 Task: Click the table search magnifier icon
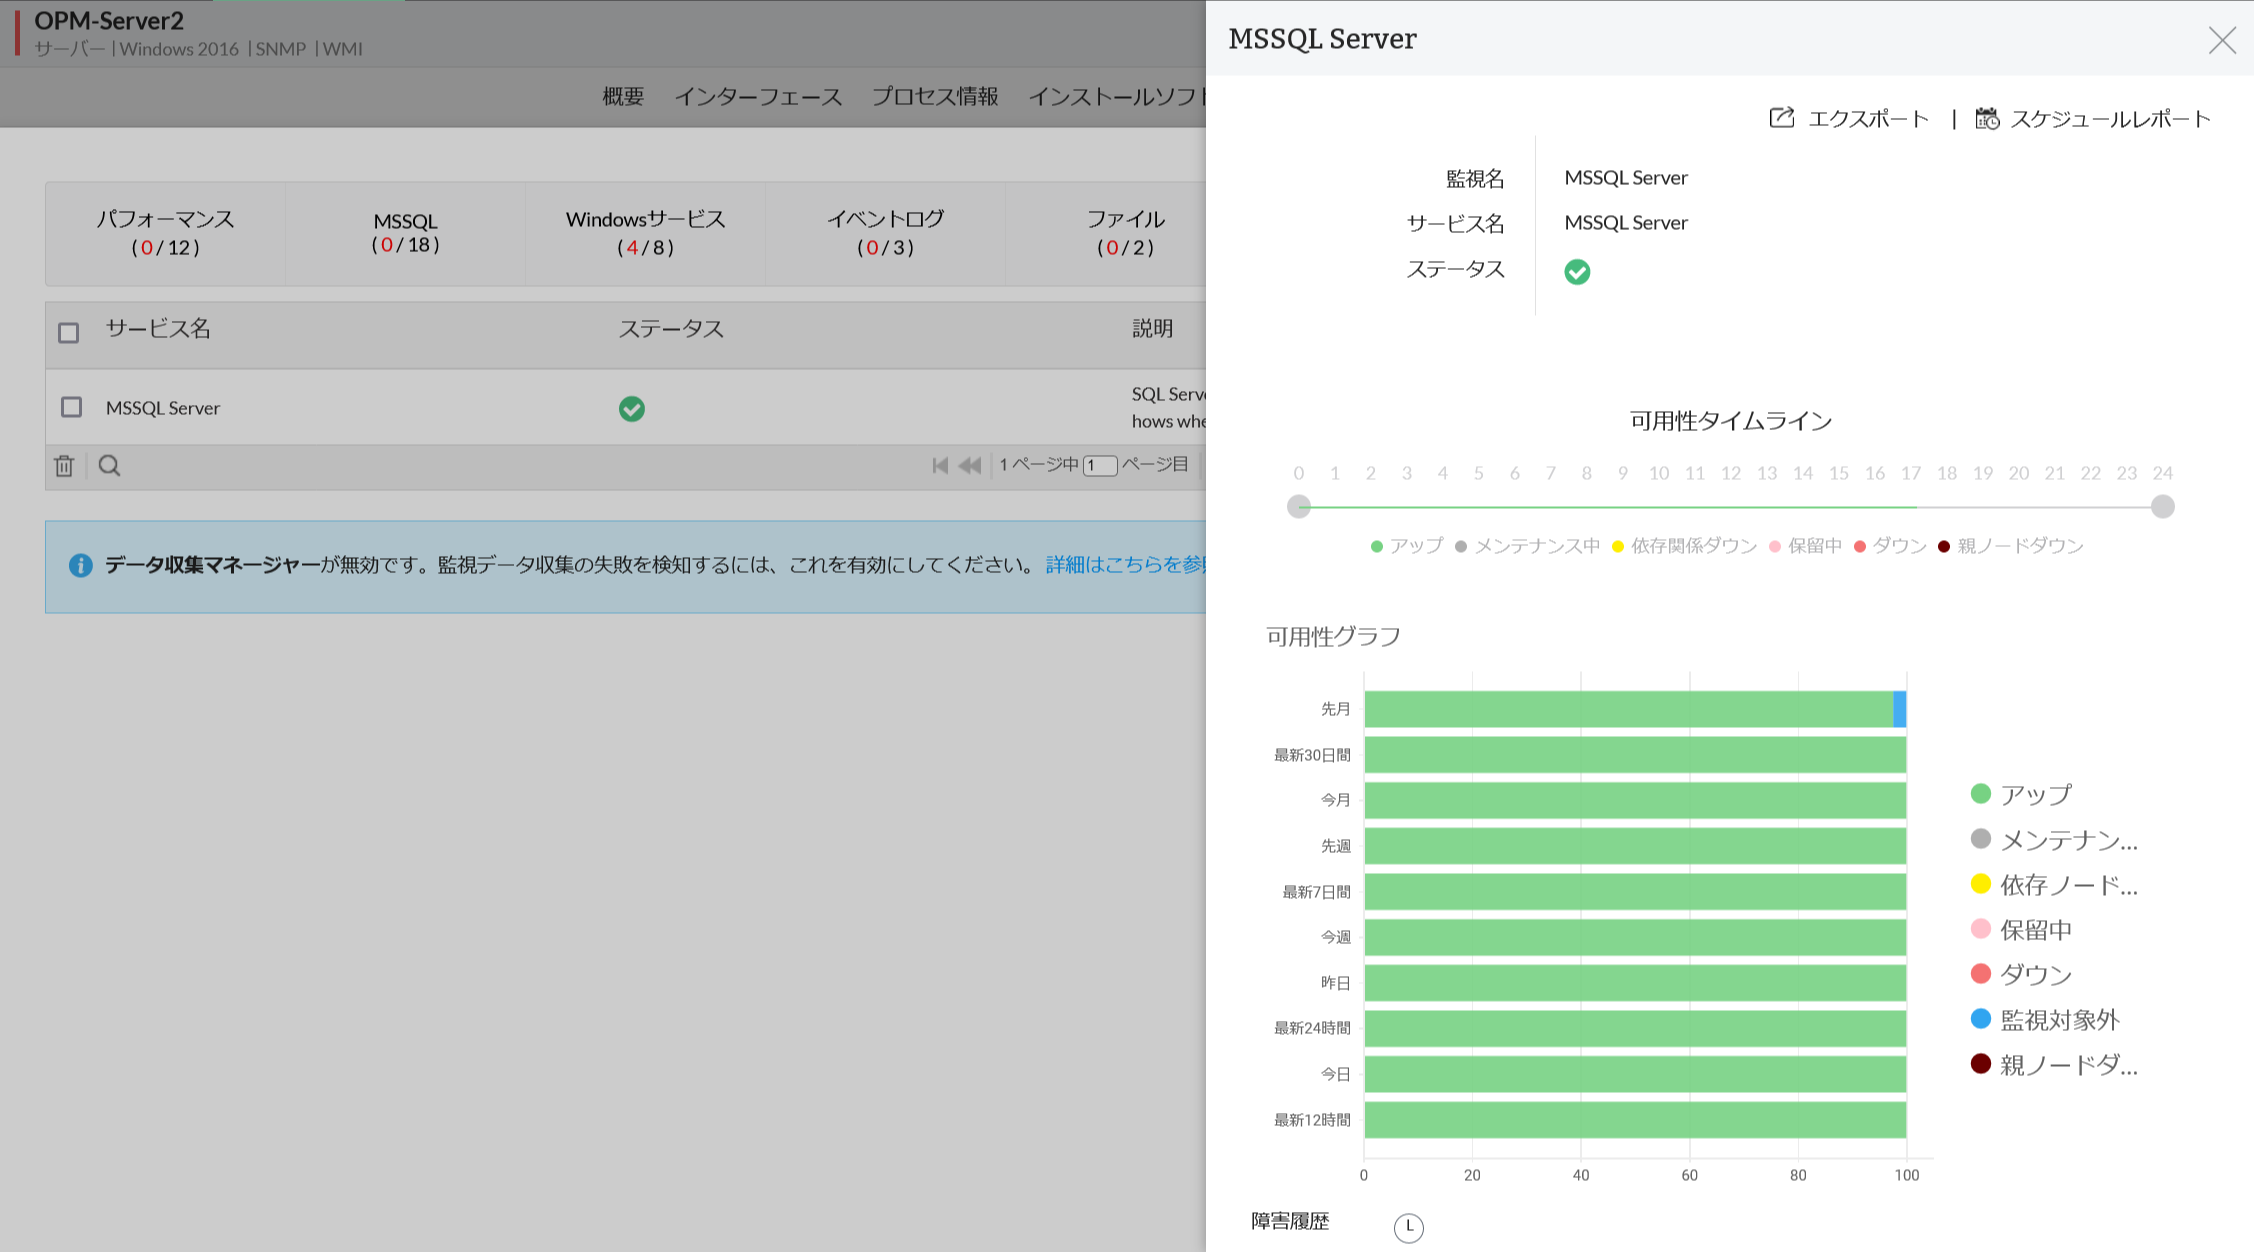click(110, 466)
